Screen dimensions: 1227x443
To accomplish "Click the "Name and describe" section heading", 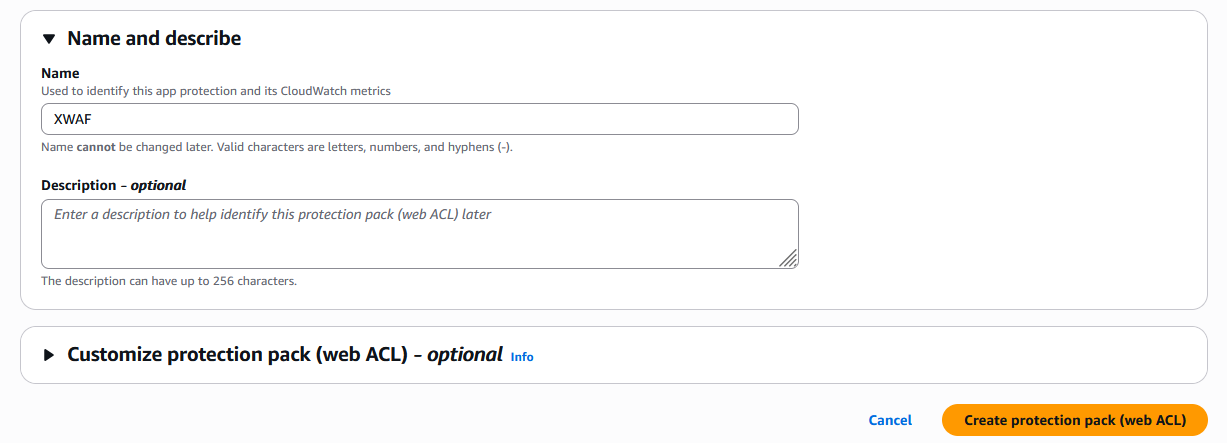I will coord(154,39).
